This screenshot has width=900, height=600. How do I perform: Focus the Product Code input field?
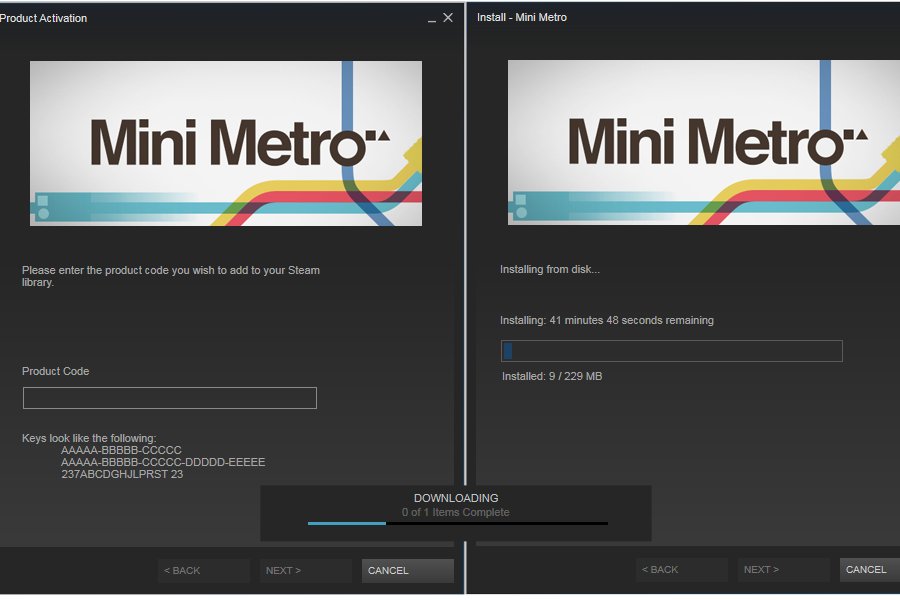(169, 398)
